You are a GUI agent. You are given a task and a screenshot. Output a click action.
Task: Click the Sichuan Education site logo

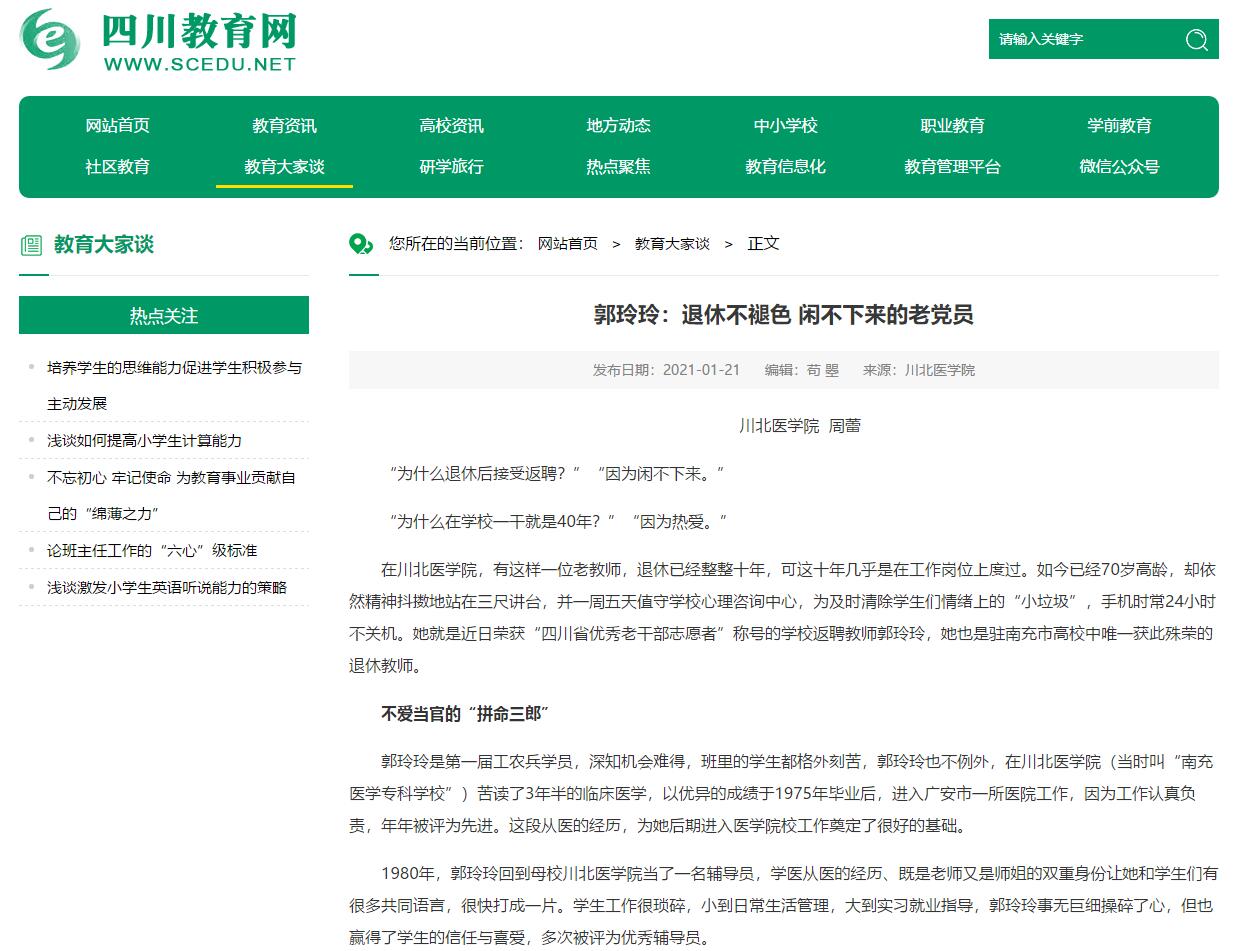pos(159,40)
